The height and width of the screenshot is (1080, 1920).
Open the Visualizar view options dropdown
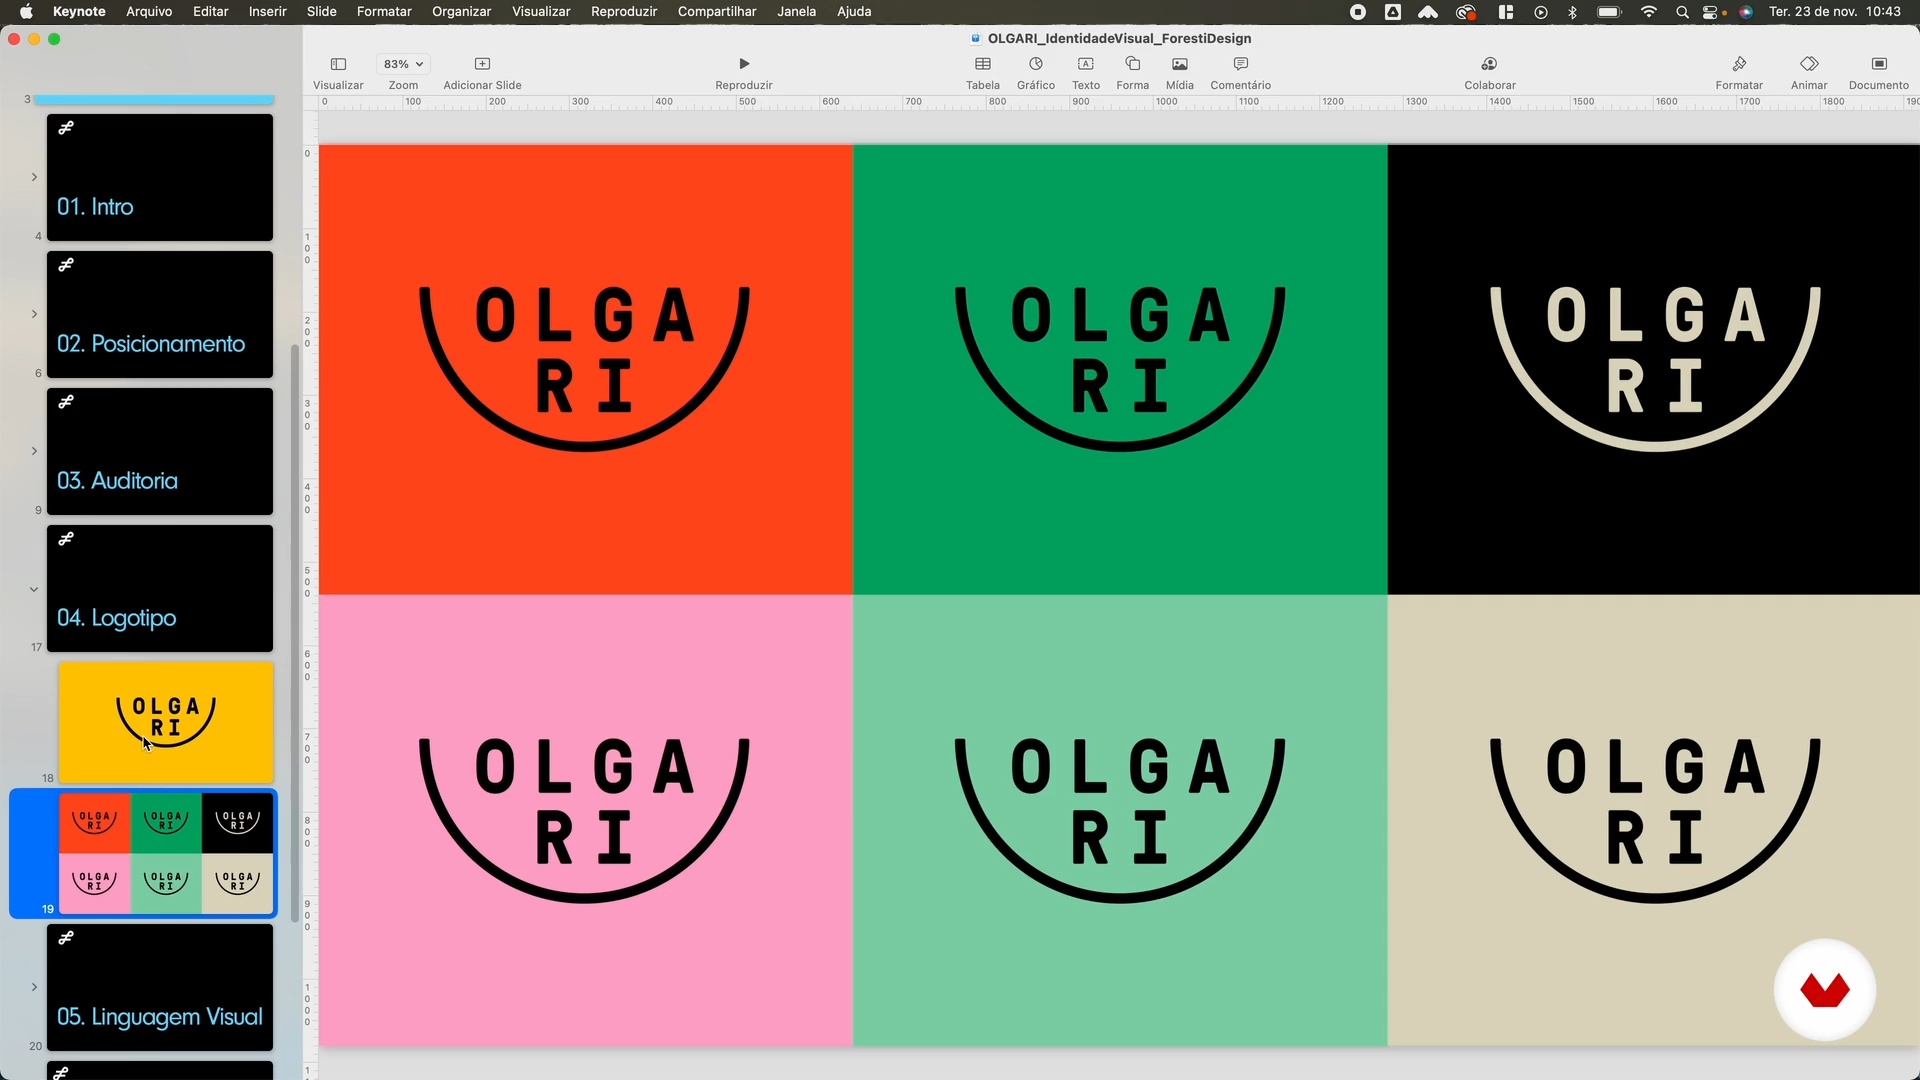tap(338, 64)
